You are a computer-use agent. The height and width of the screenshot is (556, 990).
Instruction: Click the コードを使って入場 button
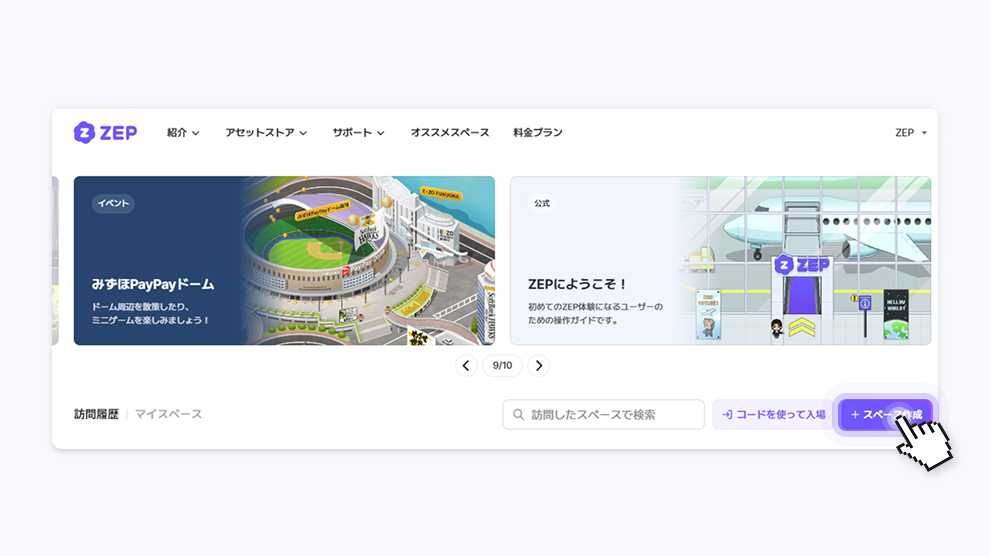pyautogui.click(x=773, y=415)
